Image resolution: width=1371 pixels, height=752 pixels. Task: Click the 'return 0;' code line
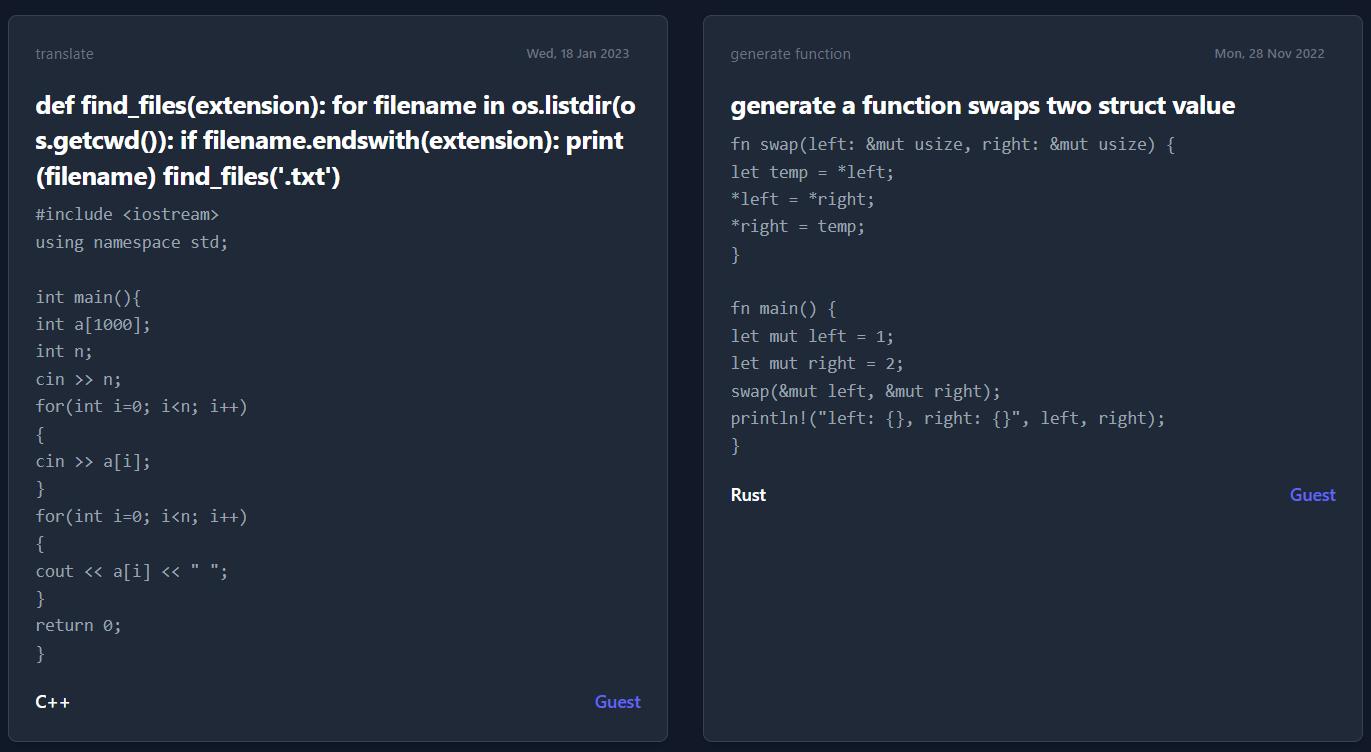pos(78,626)
